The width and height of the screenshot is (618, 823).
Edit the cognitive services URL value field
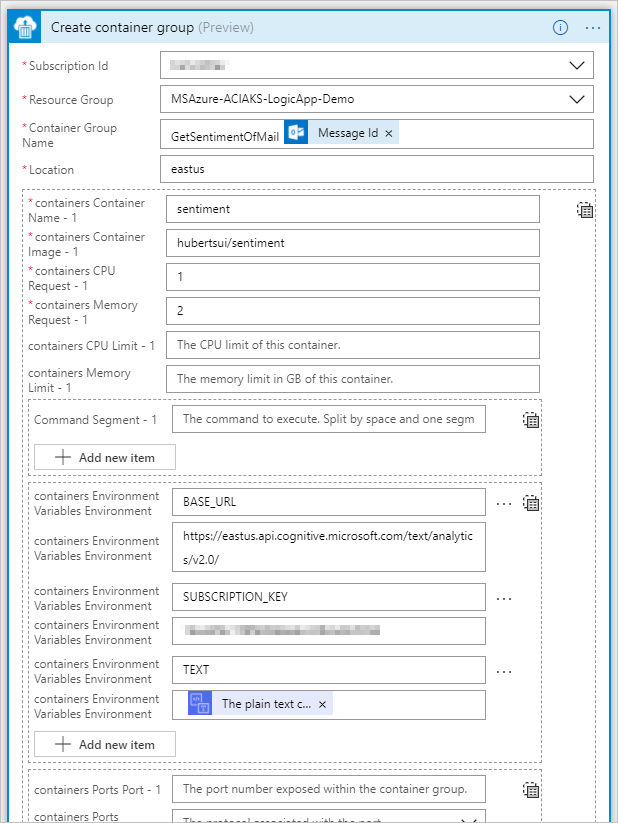pyautogui.click(x=329, y=547)
